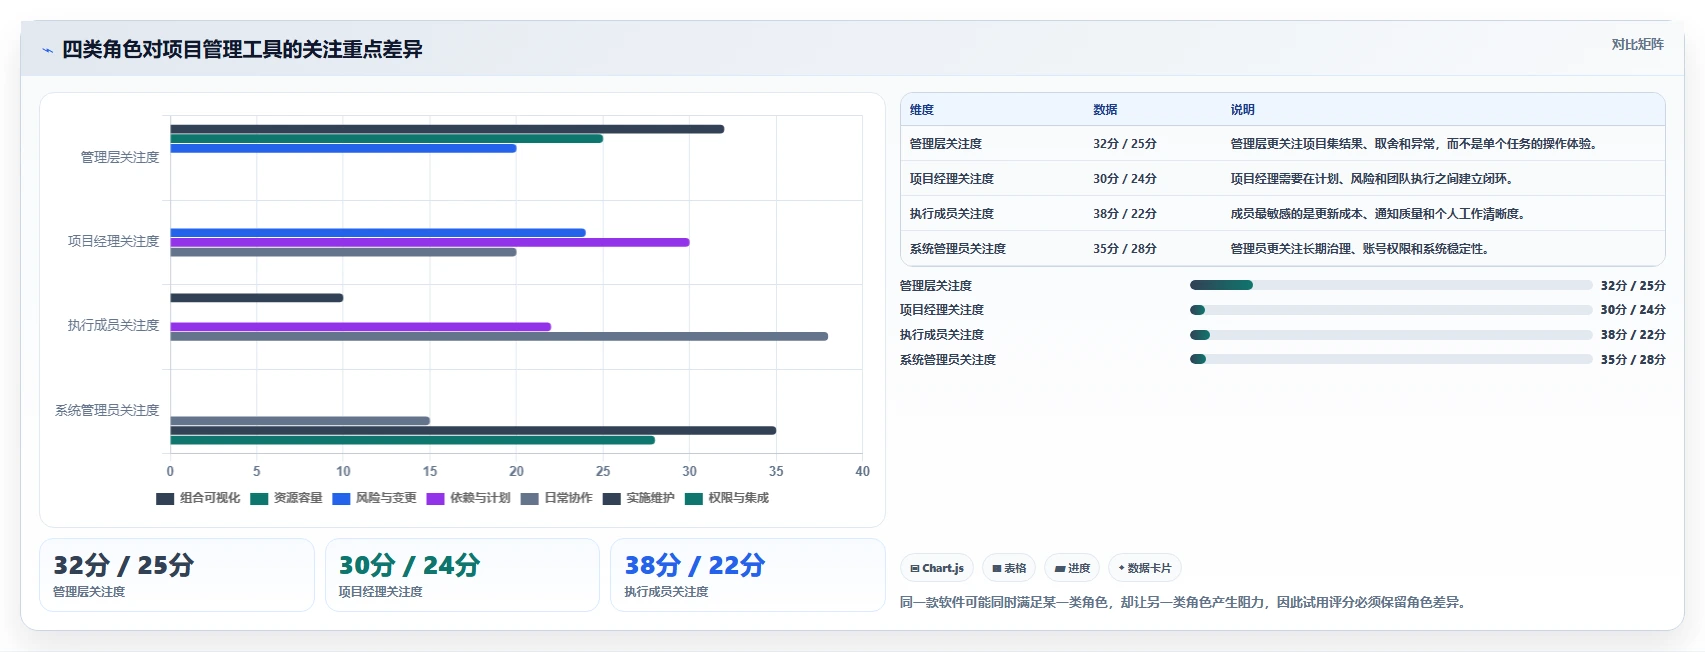Click progress value label 35分 / 28分
This screenshot has width=1705, height=652.
click(x=1633, y=360)
